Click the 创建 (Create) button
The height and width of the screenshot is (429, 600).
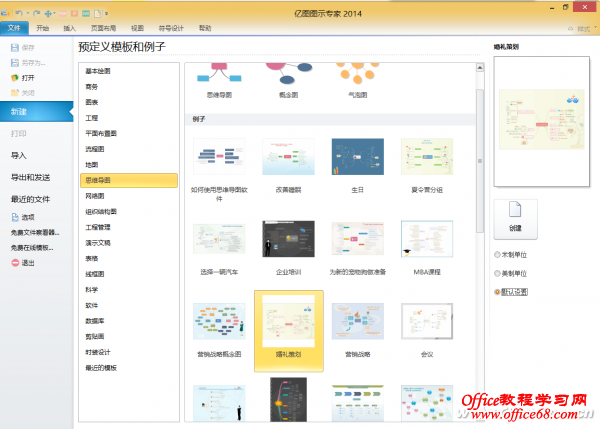click(x=515, y=219)
